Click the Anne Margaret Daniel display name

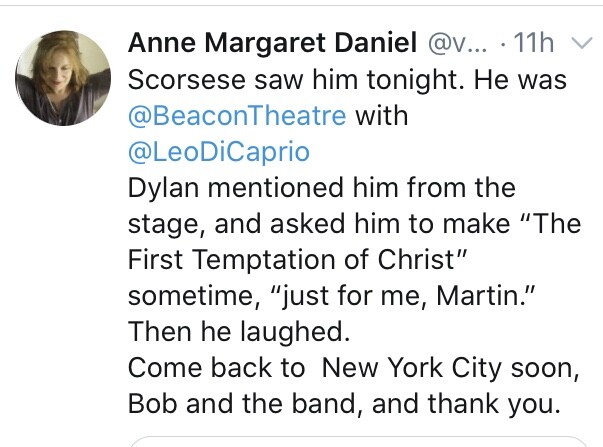click(272, 42)
